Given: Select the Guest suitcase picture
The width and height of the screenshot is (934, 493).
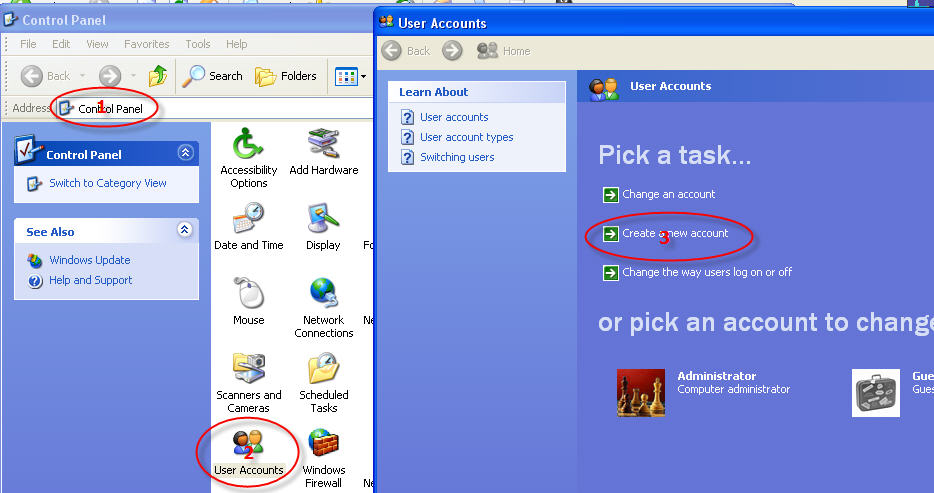Looking at the screenshot, I should click(x=876, y=392).
